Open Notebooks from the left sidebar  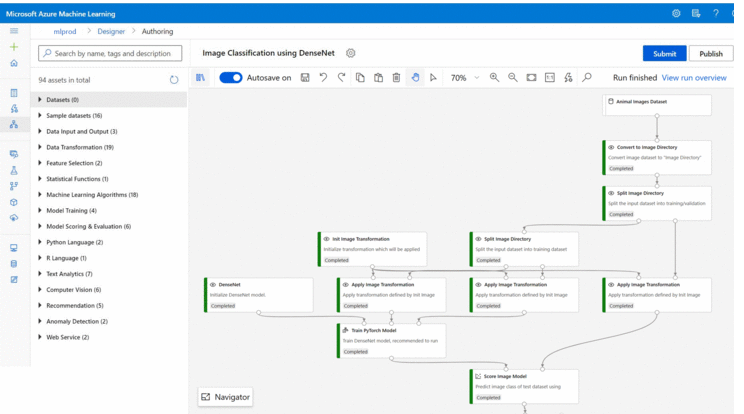pyautogui.click(x=14, y=92)
